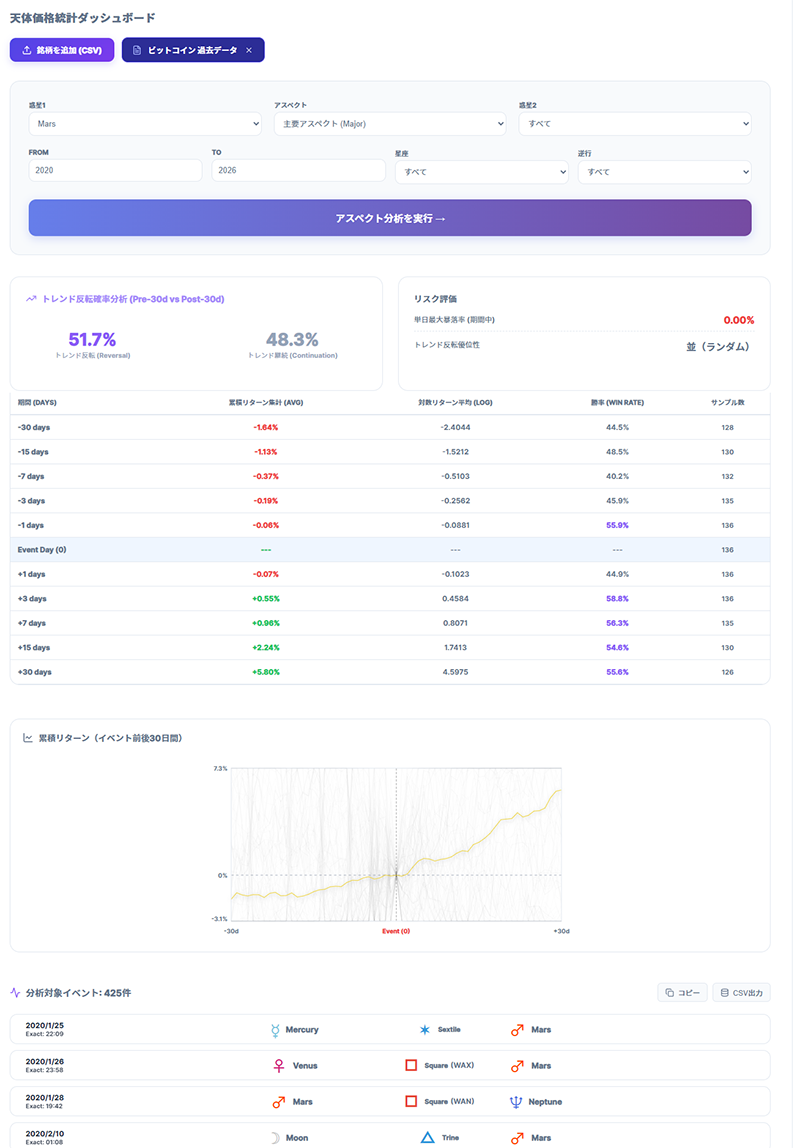Open the 惑星2 dropdown

click(x=634, y=123)
